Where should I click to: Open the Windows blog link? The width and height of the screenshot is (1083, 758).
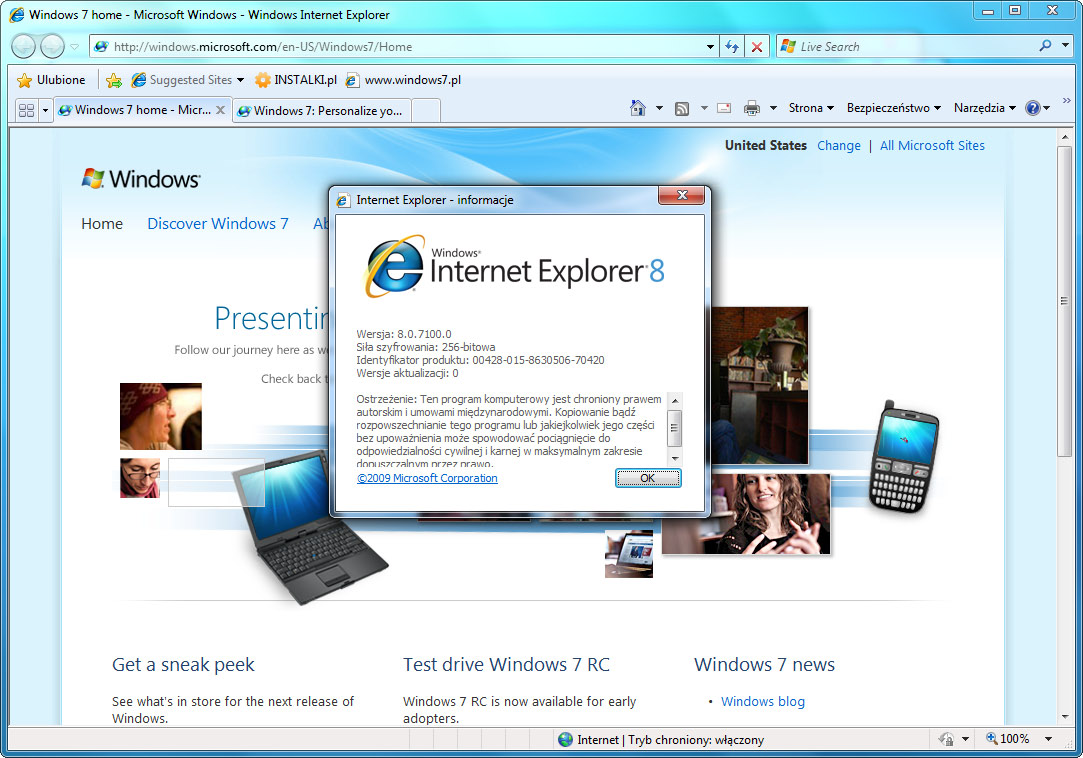763,701
